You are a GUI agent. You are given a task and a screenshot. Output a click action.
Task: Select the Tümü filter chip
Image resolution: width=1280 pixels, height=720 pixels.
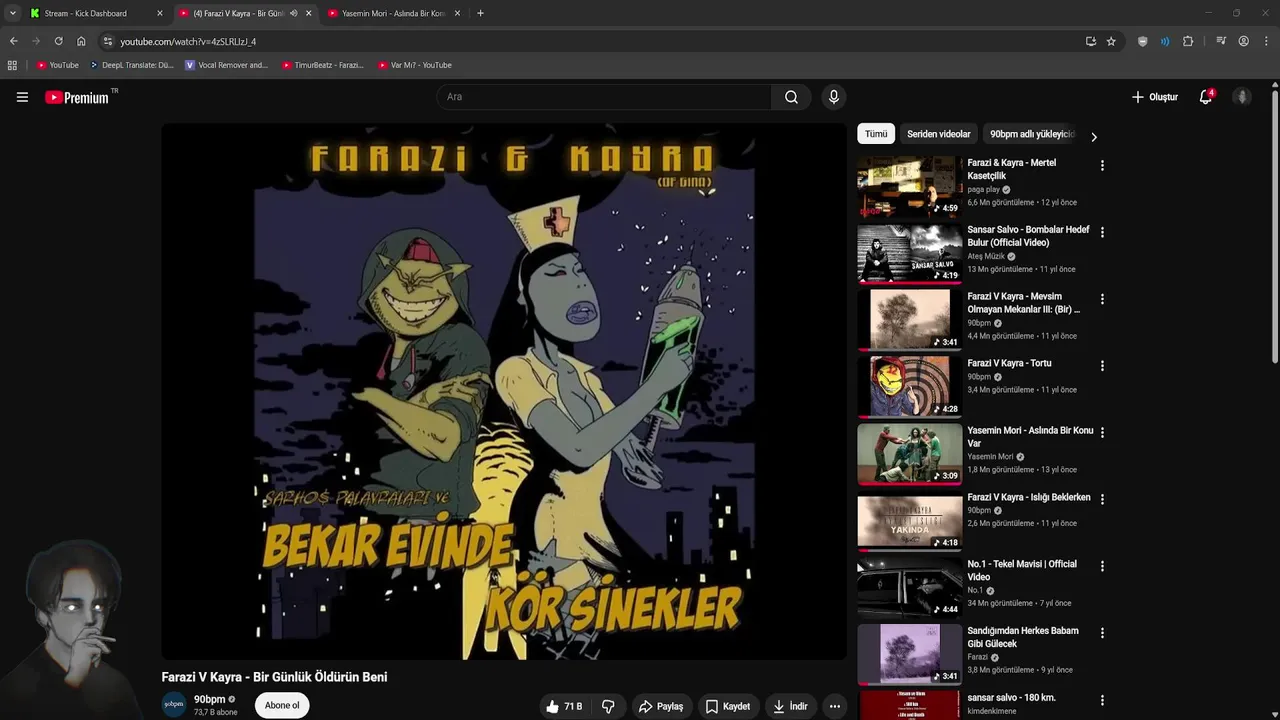tap(876, 134)
